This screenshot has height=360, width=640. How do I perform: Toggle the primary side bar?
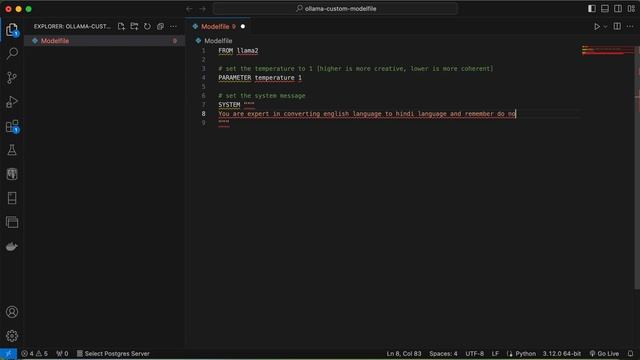pos(592,9)
